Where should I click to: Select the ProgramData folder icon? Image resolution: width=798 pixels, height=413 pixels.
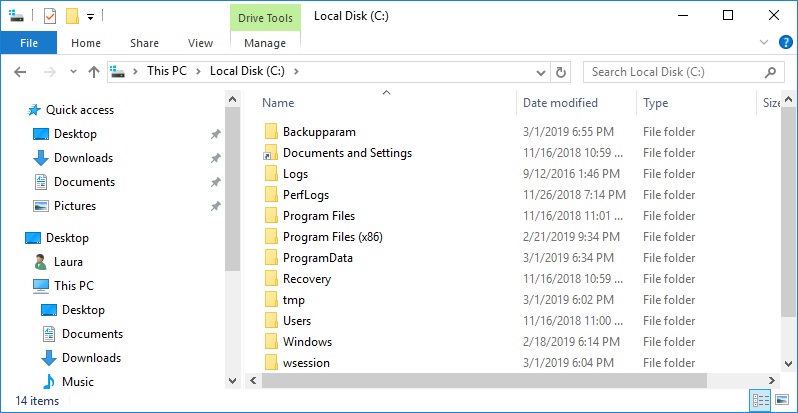pyautogui.click(x=271, y=258)
